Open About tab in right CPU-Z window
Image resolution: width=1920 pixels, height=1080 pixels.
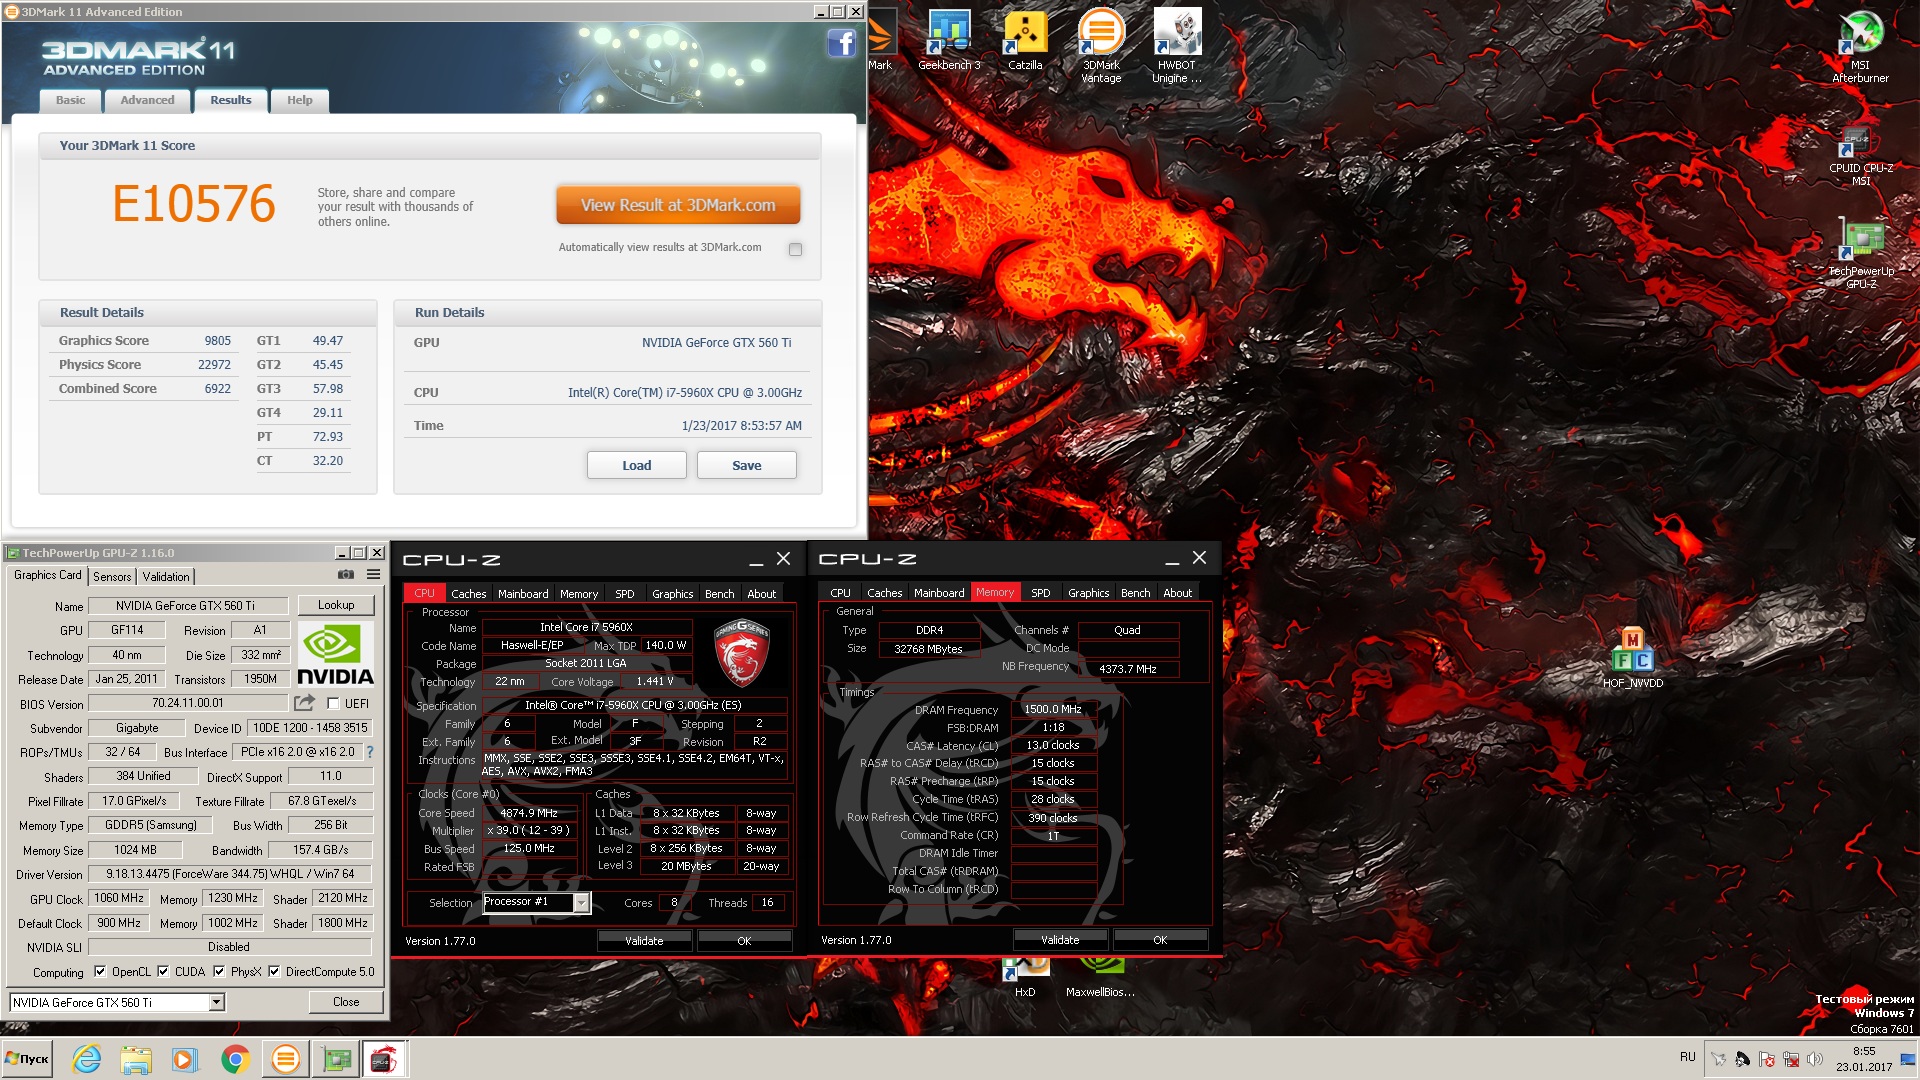1177,592
